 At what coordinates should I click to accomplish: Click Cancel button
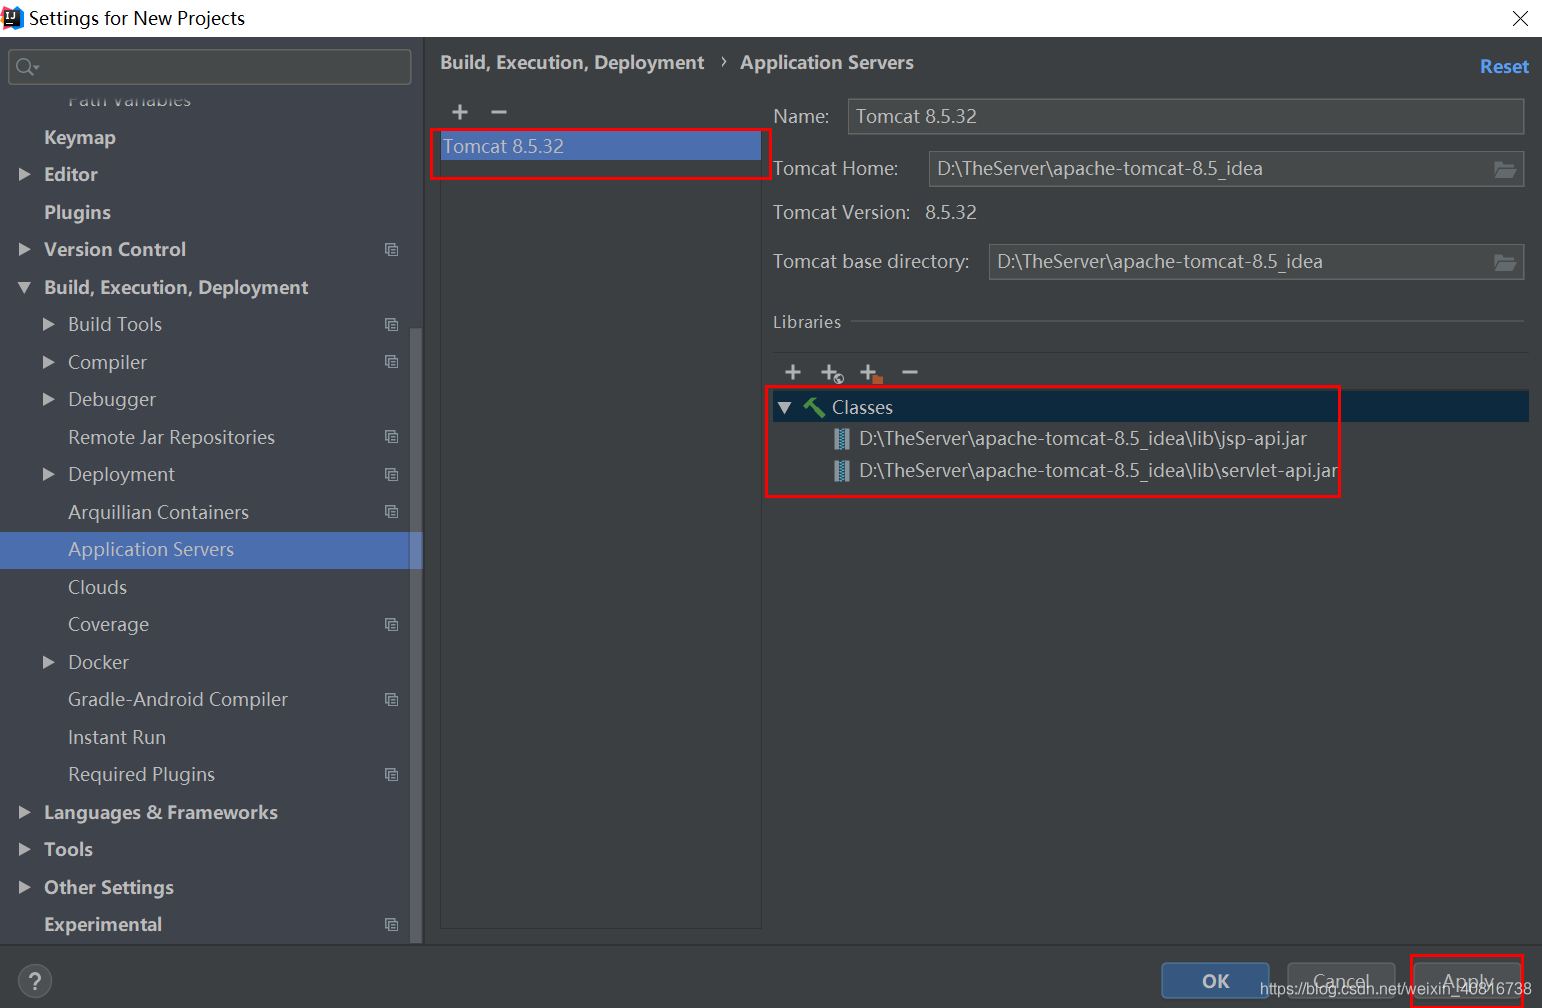[x=1341, y=981]
